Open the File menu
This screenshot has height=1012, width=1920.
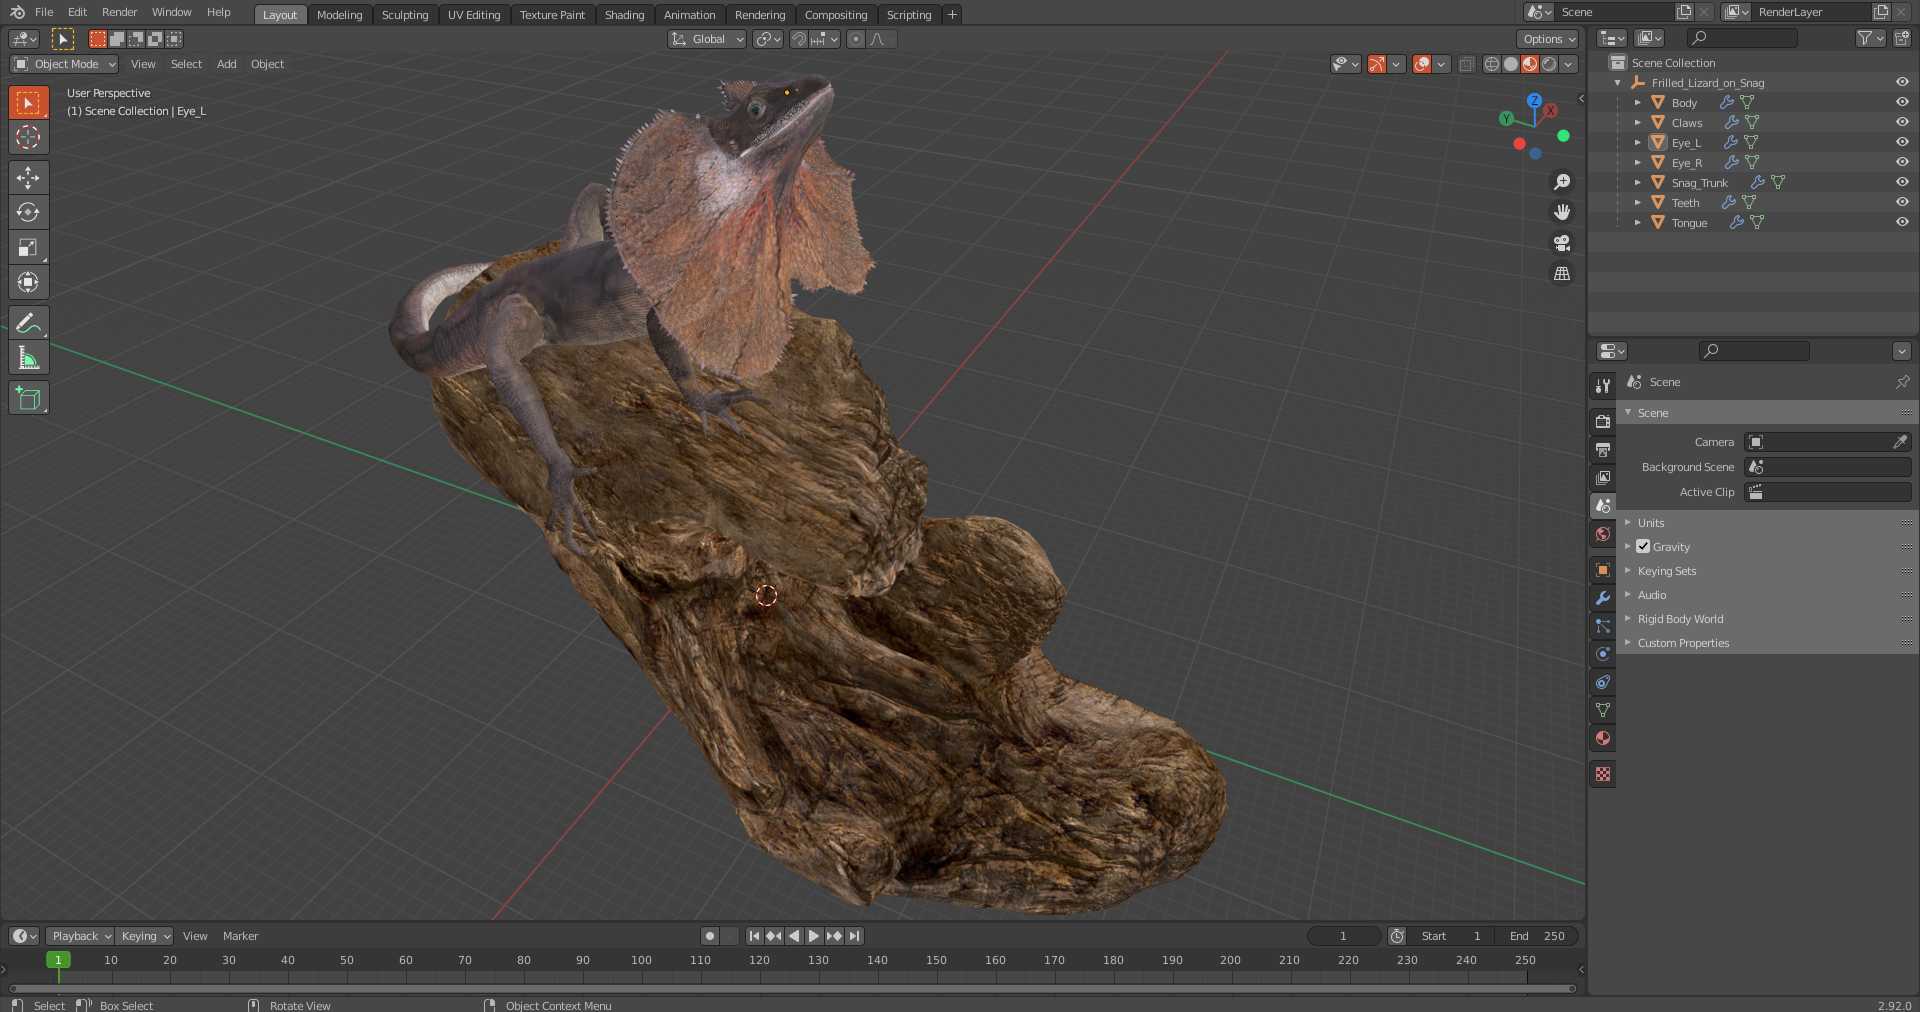coord(44,12)
